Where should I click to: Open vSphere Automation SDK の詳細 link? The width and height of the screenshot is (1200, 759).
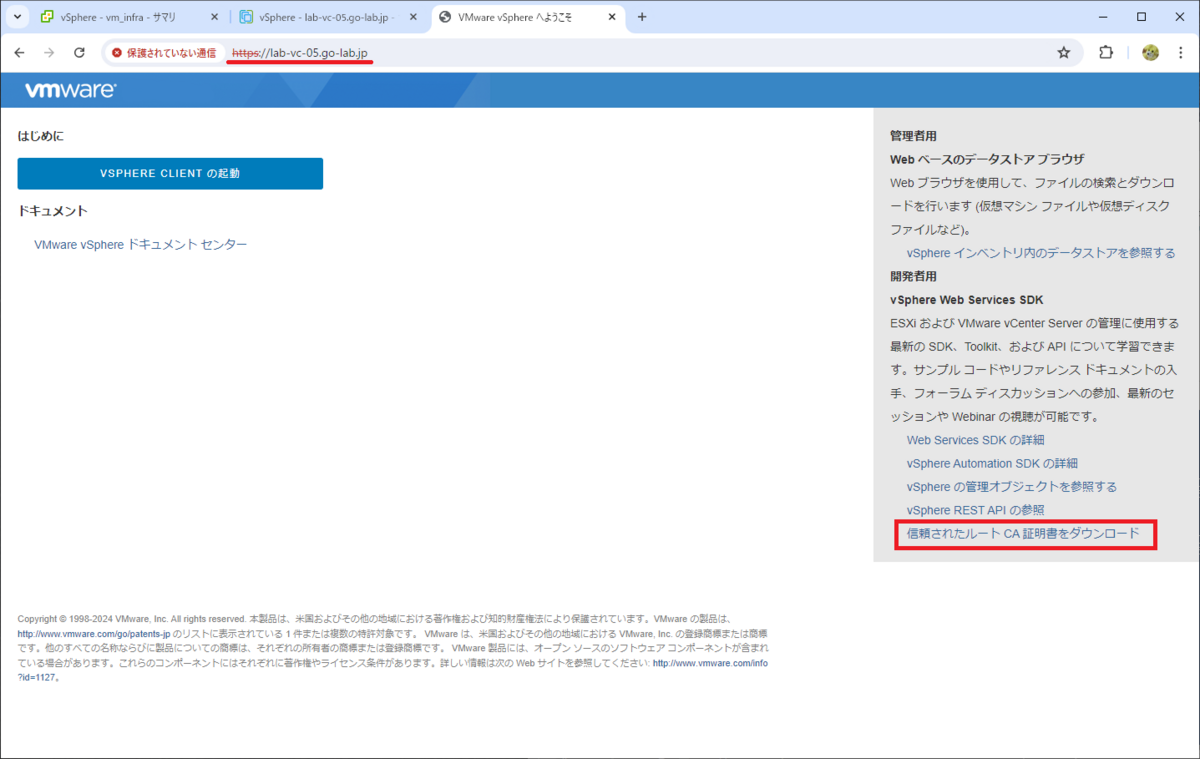(992, 463)
